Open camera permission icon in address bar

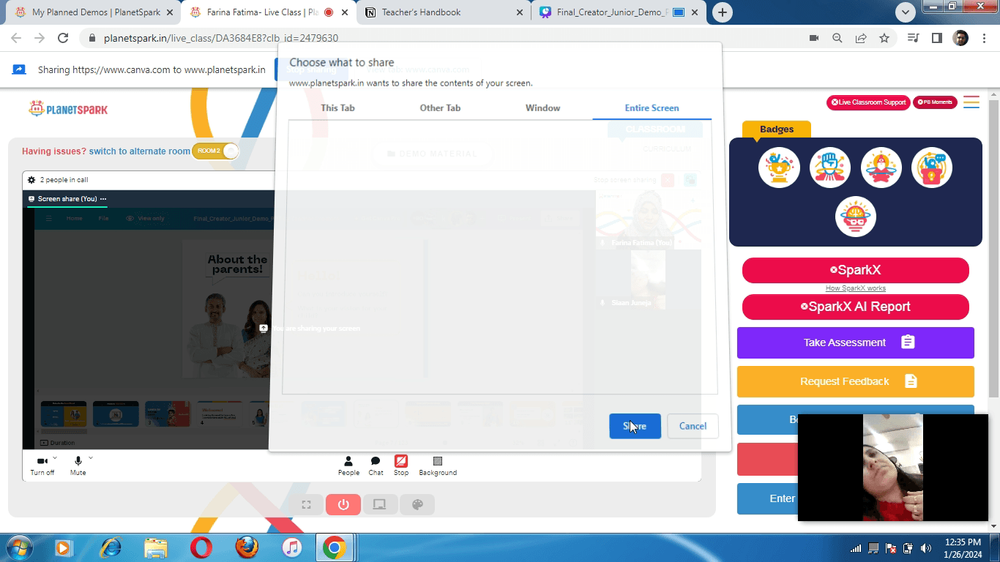pyautogui.click(x=814, y=38)
